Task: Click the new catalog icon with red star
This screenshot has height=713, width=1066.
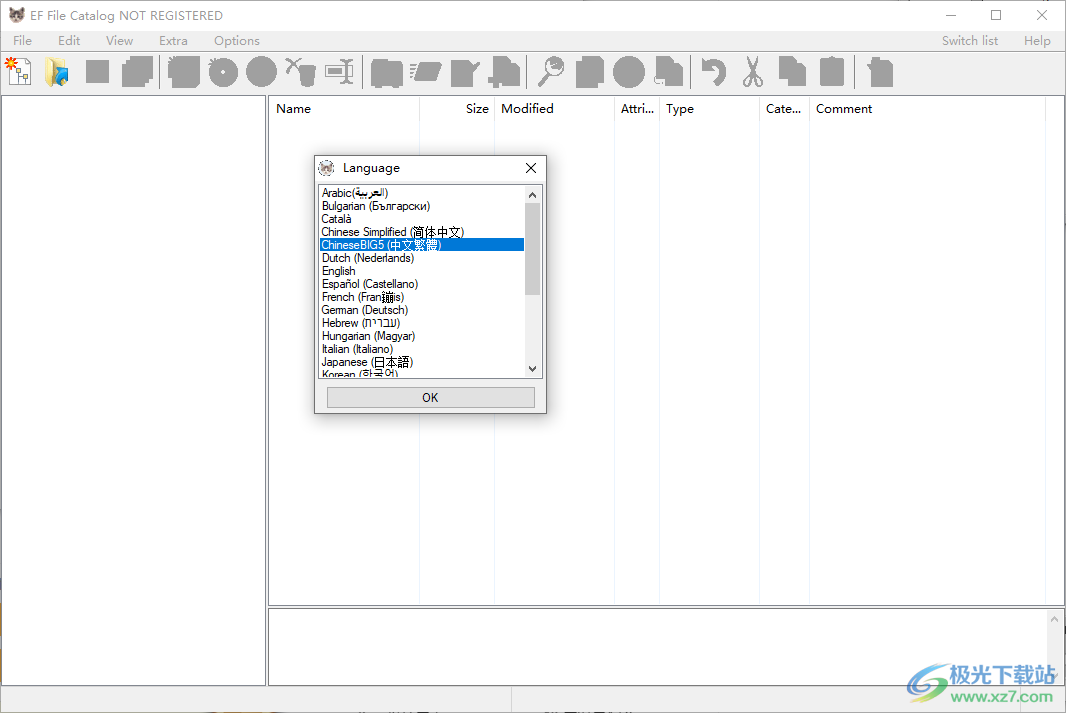Action: point(18,72)
